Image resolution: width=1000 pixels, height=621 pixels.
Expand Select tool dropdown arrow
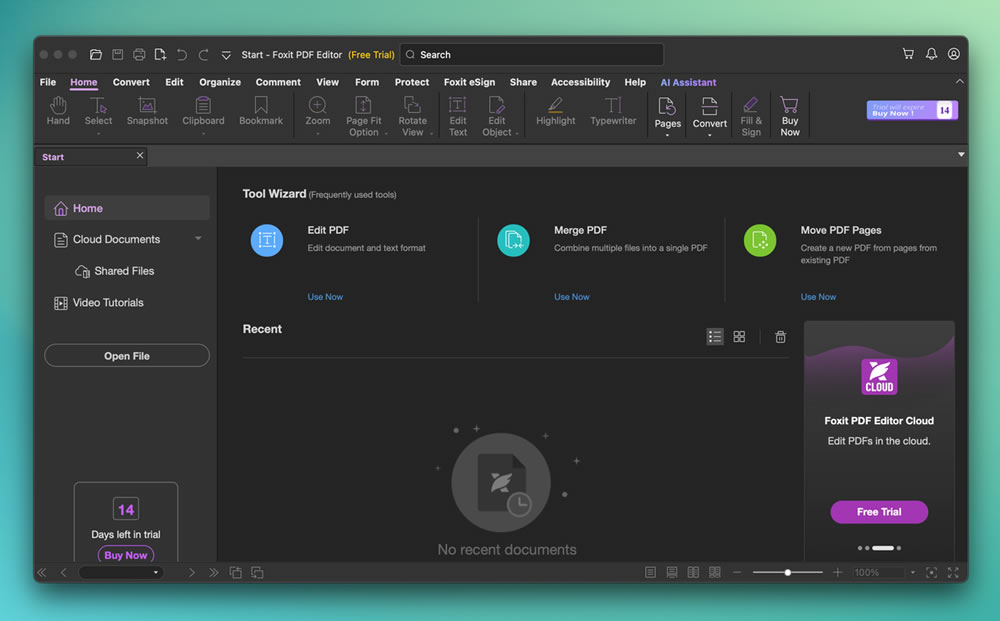pos(98,134)
